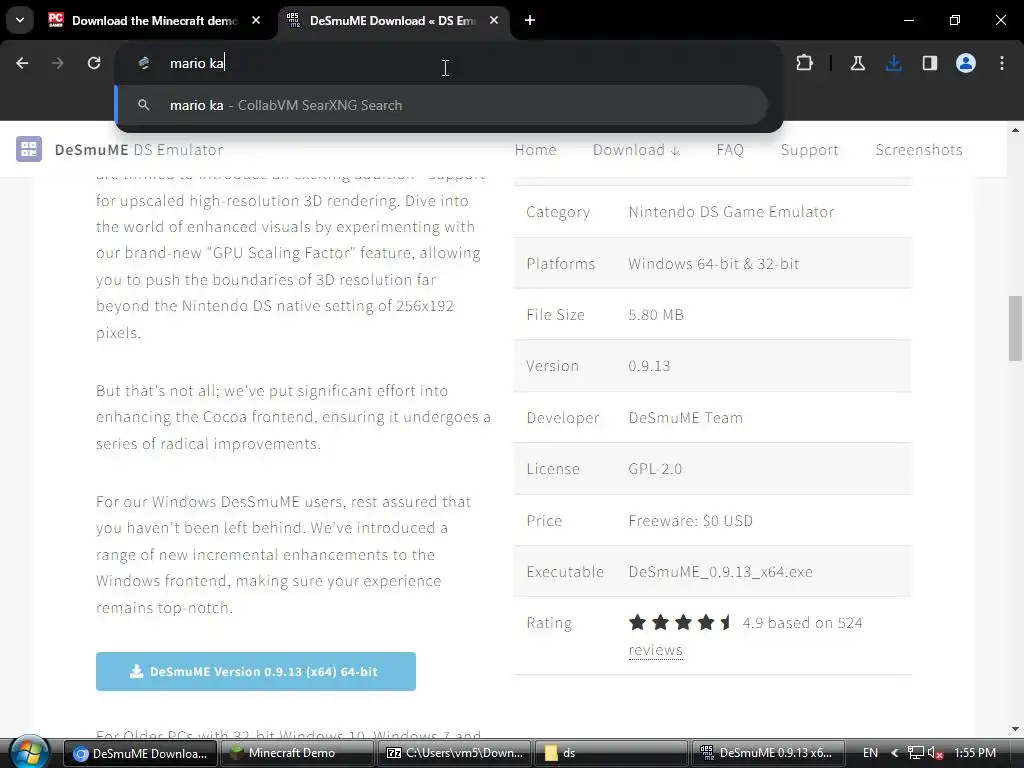Switch to the DeSmuME 0.9.13 x64 taskbar button
The width and height of the screenshot is (1024, 768).
[767, 753]
